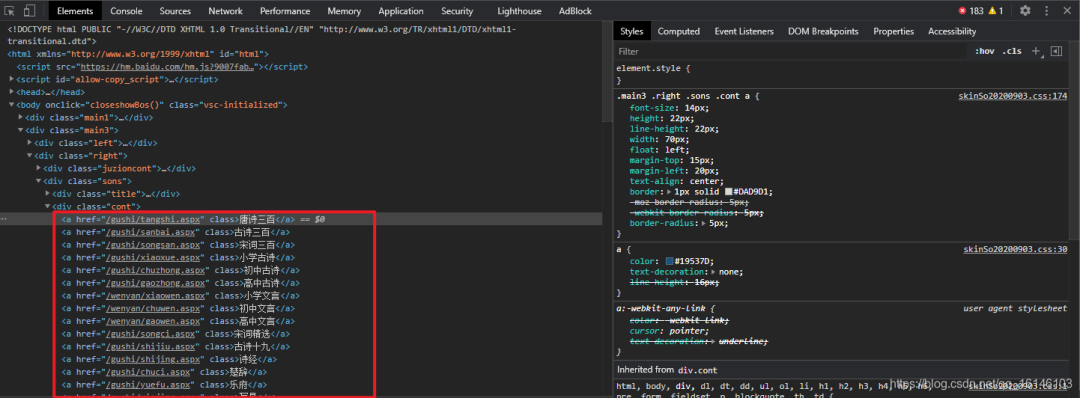Toggle the :hov element state panel
The height and width of the screenshot is (398, 1080).
[x=984, y=52]
